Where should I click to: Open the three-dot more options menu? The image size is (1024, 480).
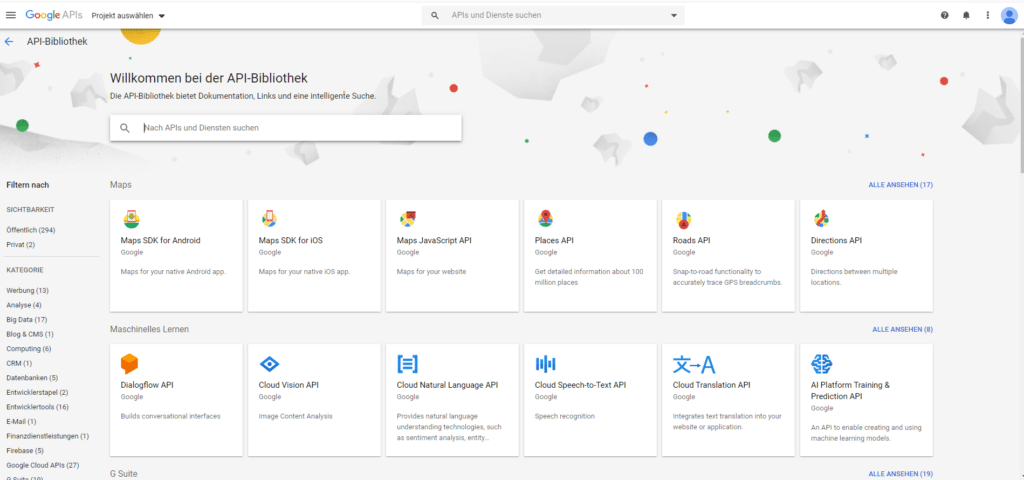point(987,16)
